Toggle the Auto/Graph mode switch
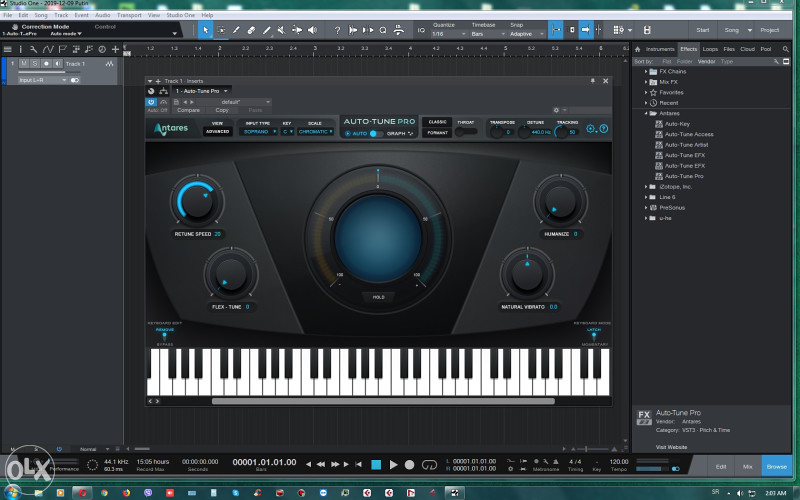Image resolution: width=800 pixels, height=500 pixels. [x=377, y=133]
